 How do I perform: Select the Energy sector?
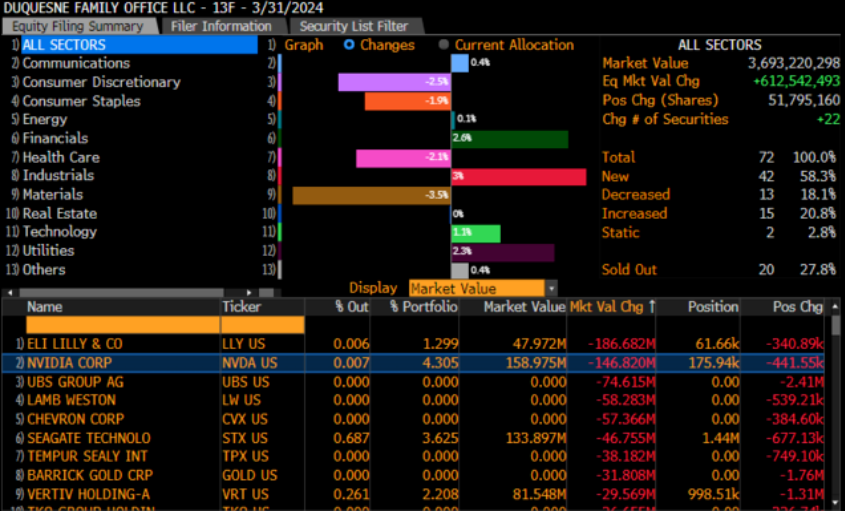coord(45,119)
